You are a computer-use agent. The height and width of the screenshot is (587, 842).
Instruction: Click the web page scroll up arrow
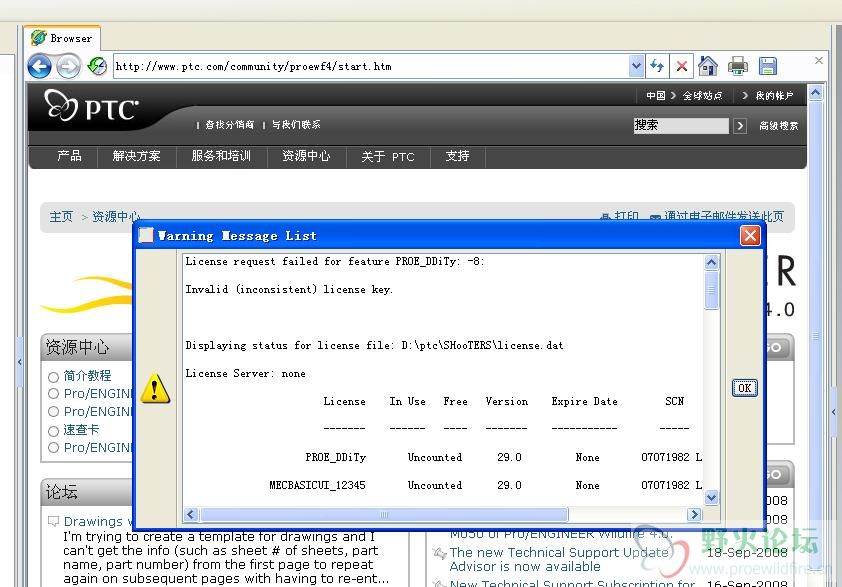pos(816,93)
